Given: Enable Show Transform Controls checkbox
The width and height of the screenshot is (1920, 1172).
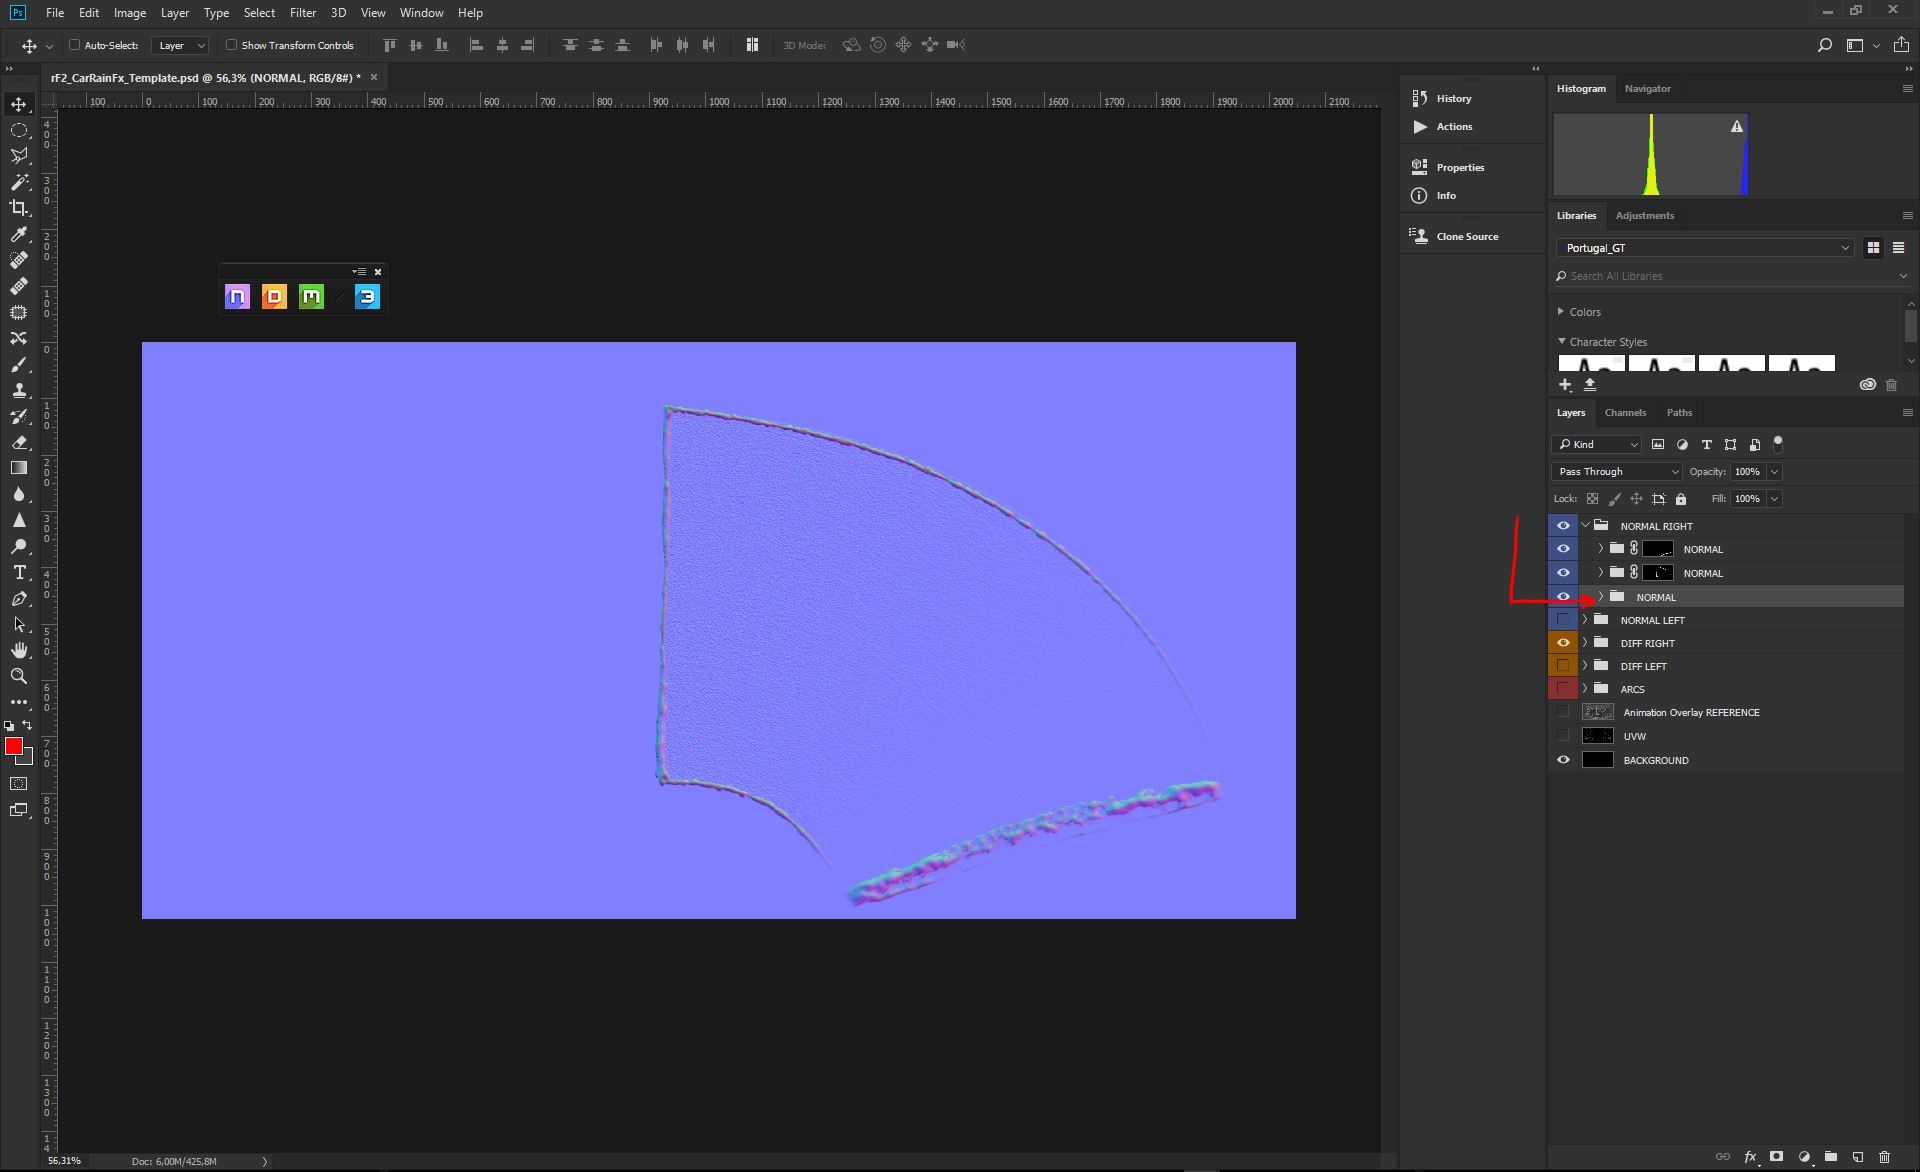Looking at the screenshot, I should pos(231,45).
